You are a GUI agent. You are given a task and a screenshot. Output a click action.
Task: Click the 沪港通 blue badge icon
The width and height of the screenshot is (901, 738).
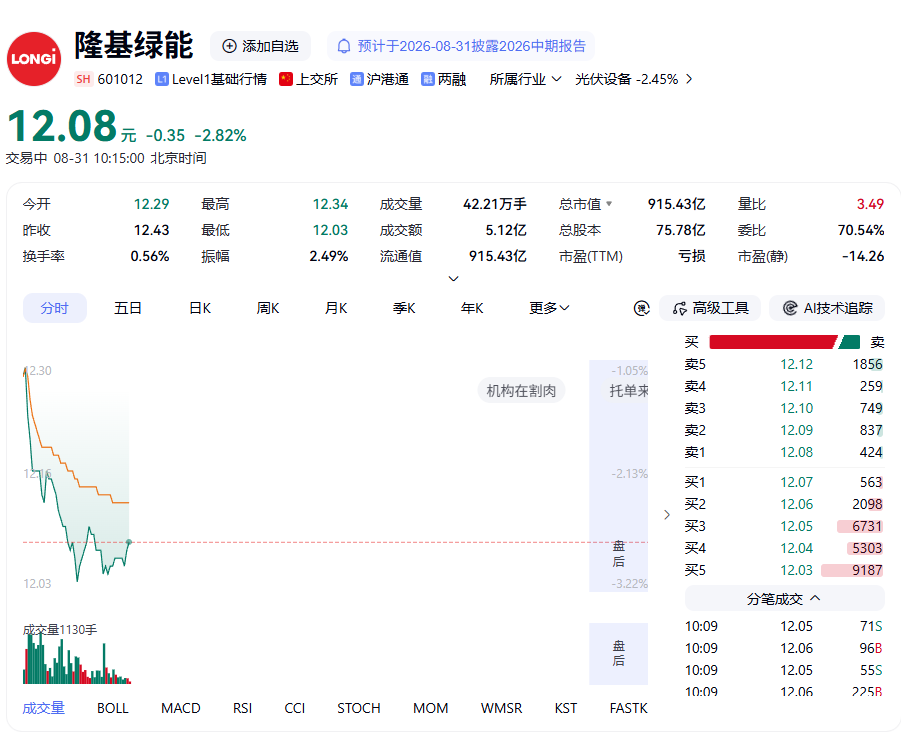tap(357, 79)
